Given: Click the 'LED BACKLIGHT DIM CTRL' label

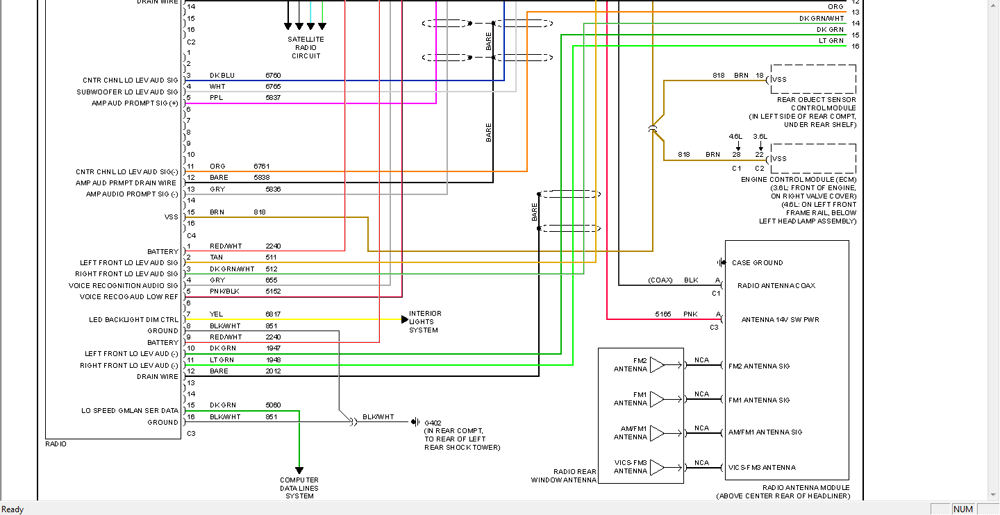Looking at the screenshot, I should [x=133, y=319].
